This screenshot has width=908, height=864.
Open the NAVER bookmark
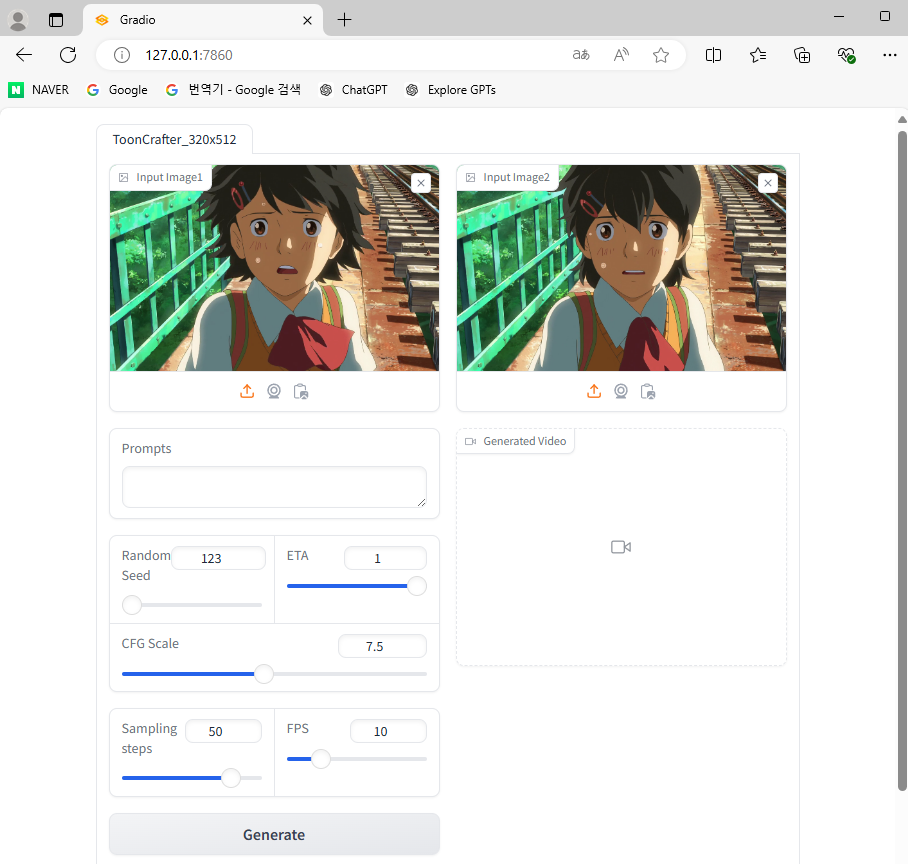39,90
